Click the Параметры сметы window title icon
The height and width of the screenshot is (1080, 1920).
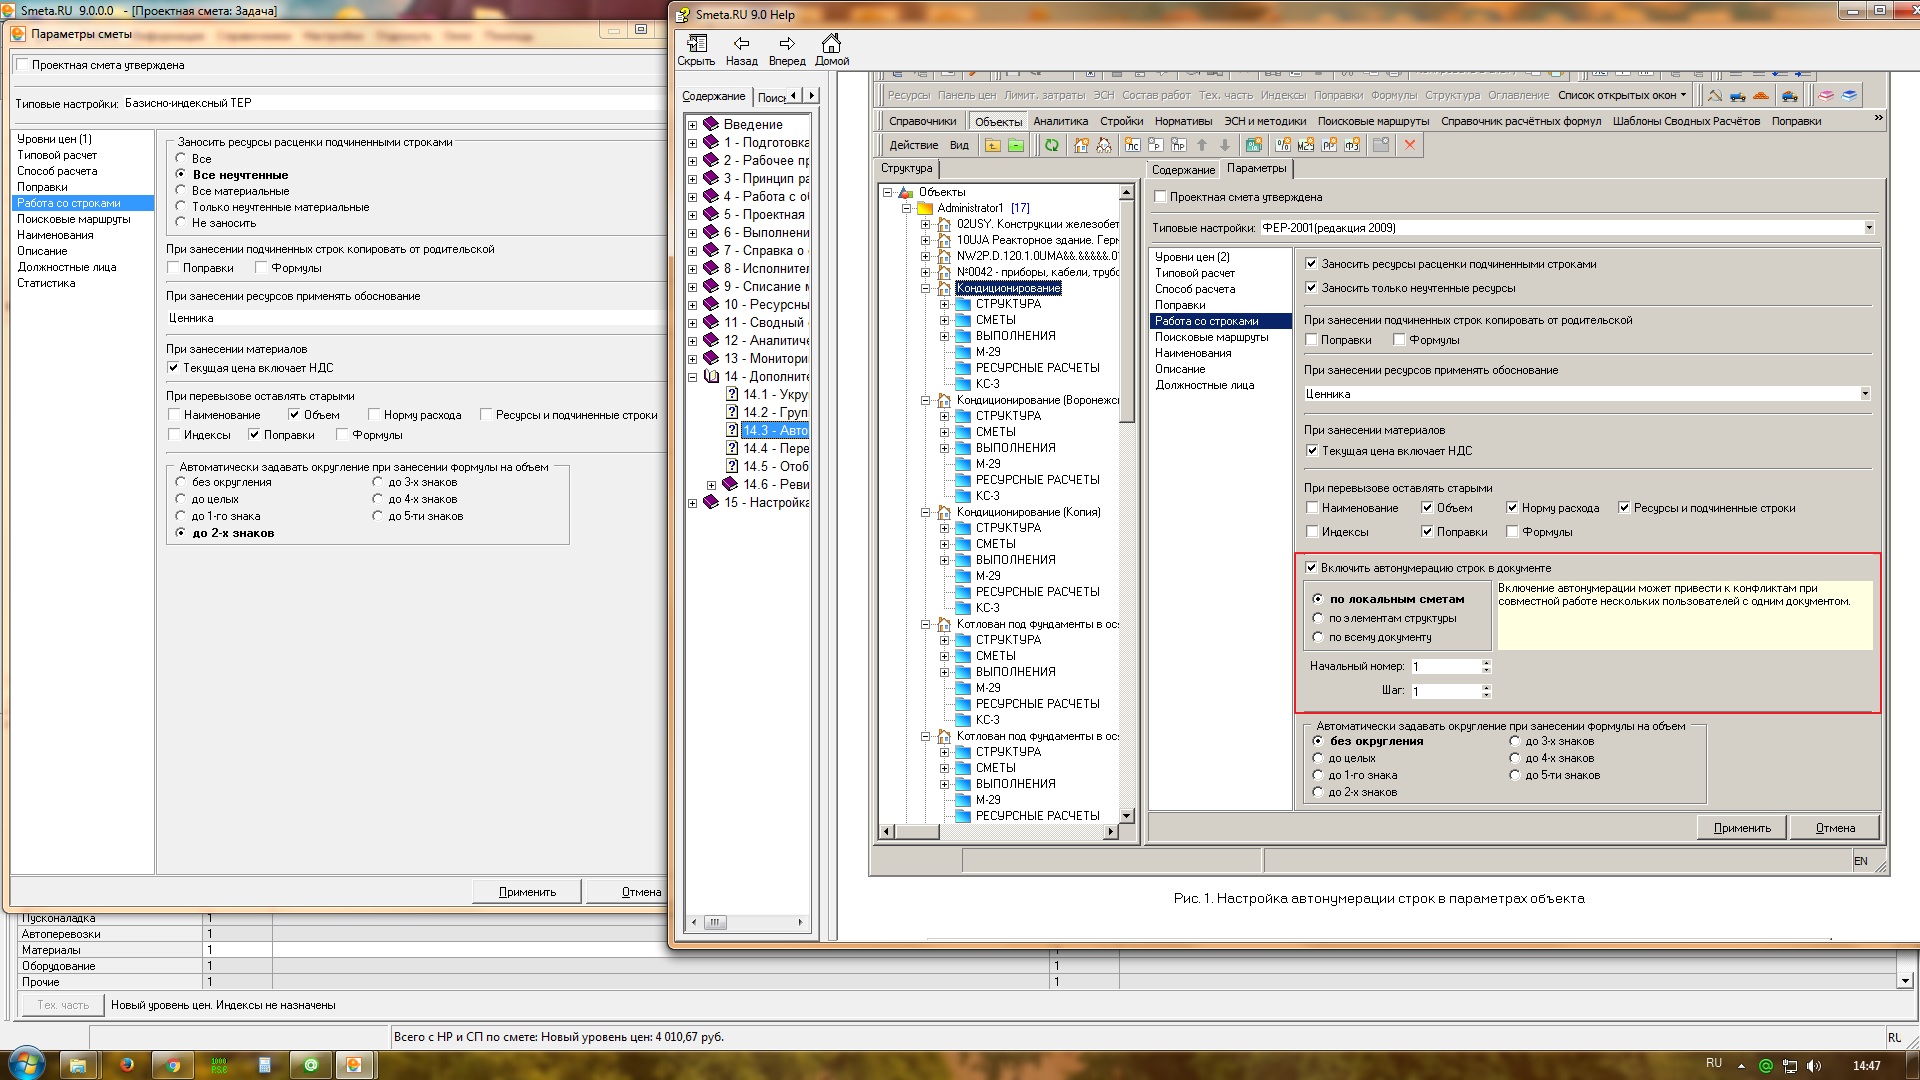[18, 34]
